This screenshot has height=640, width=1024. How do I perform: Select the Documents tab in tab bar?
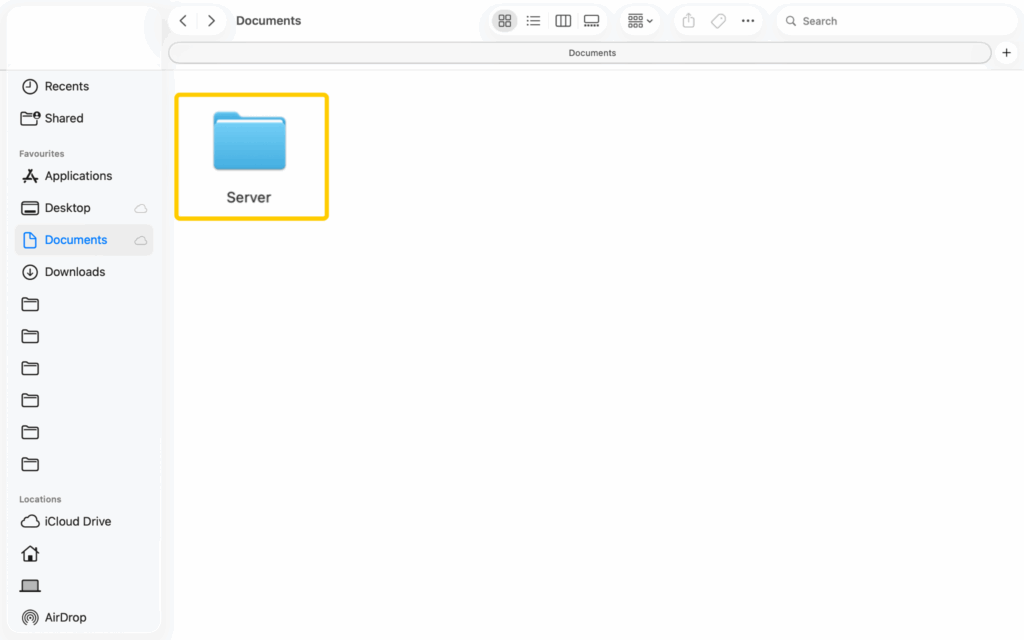tap(580, 53)
